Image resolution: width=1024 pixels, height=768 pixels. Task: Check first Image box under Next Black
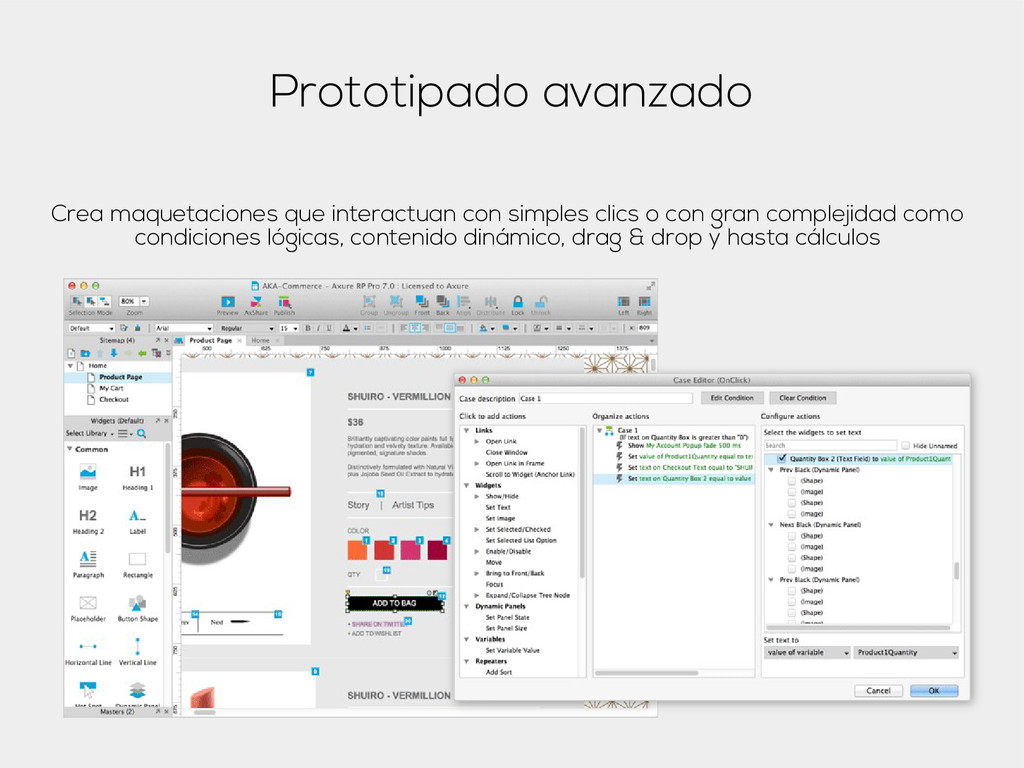[x=792, y=547]
